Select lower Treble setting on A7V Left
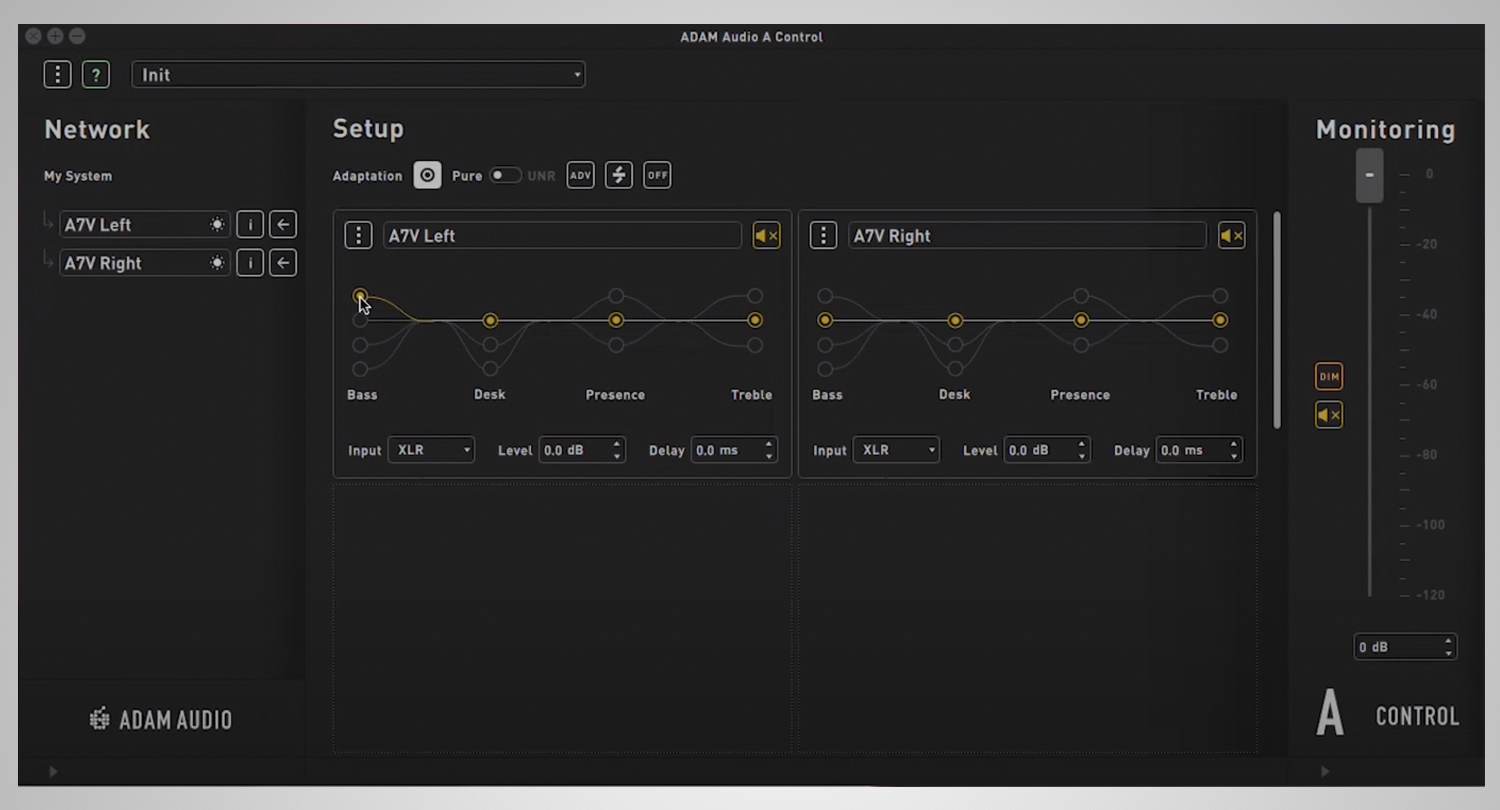The width and height of the screenshot is (1500, 810). tap(755, 345)
